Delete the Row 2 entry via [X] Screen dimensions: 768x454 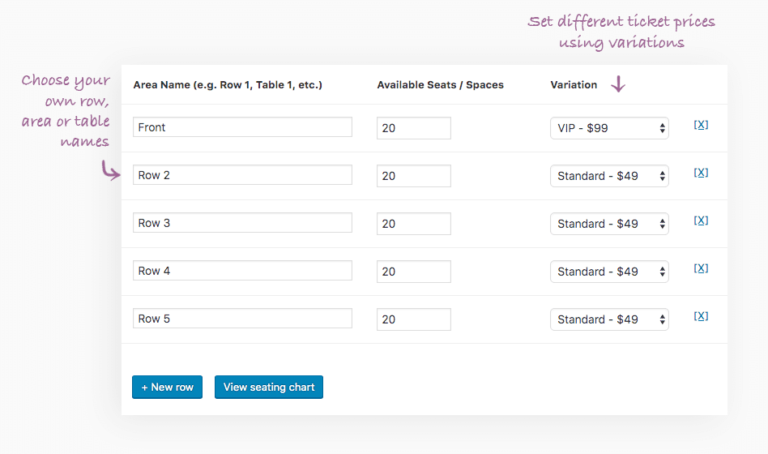click(701, 173)
